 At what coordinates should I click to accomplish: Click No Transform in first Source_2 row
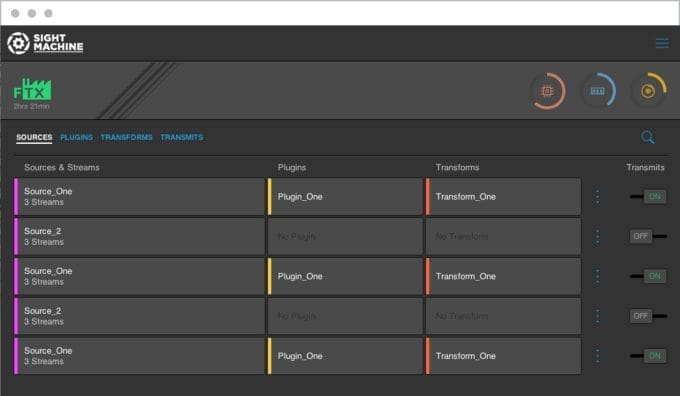pyautogui.click(x=503, y=236)
